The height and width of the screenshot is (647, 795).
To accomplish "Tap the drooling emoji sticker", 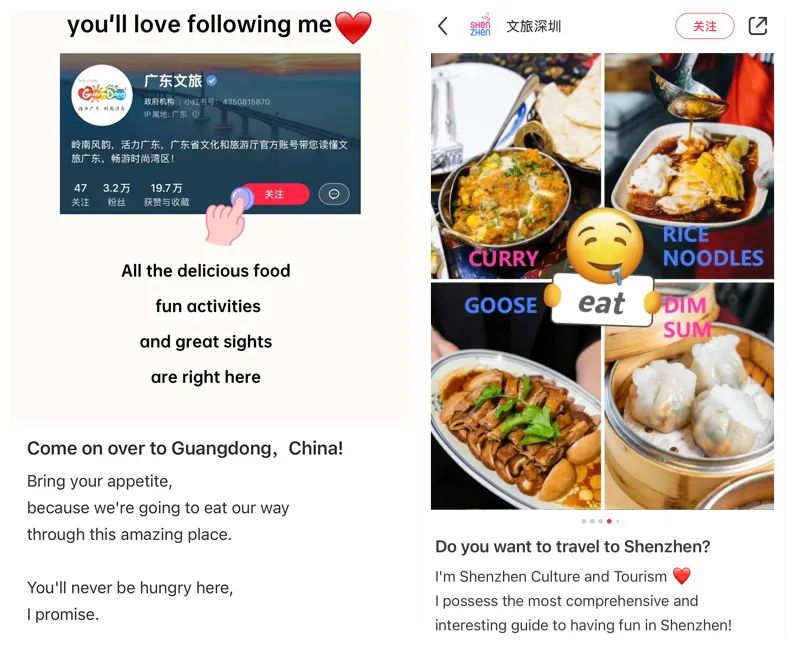I will 604,247.
